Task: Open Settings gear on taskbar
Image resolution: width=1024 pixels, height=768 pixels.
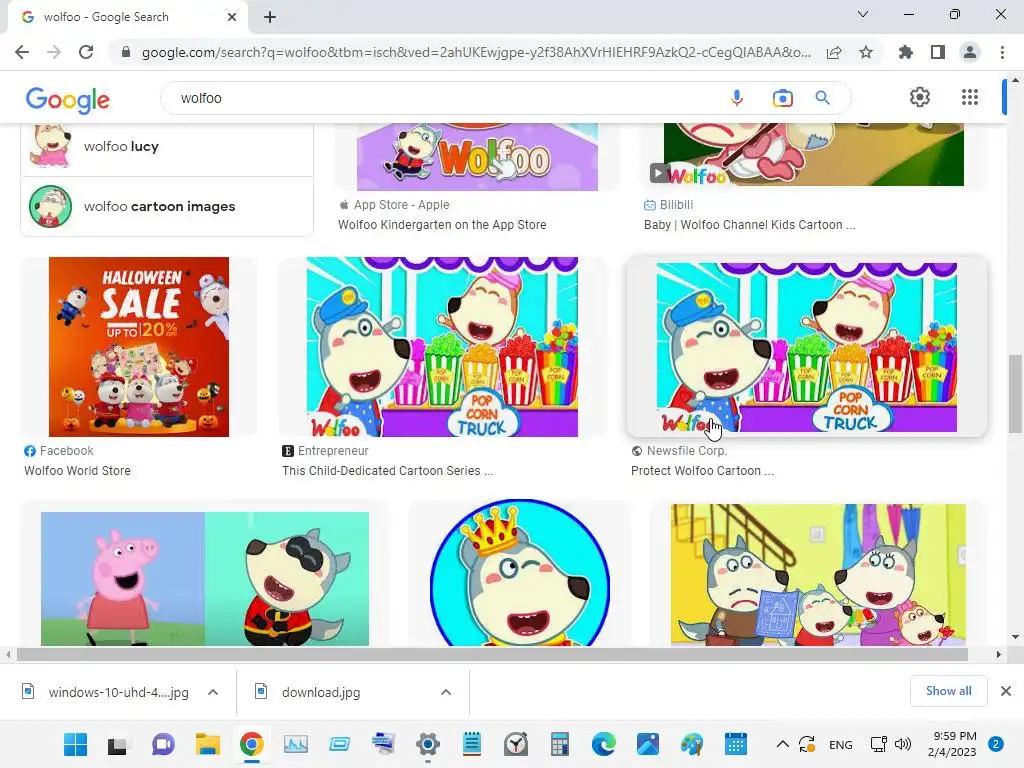Action: click(428, 744)
